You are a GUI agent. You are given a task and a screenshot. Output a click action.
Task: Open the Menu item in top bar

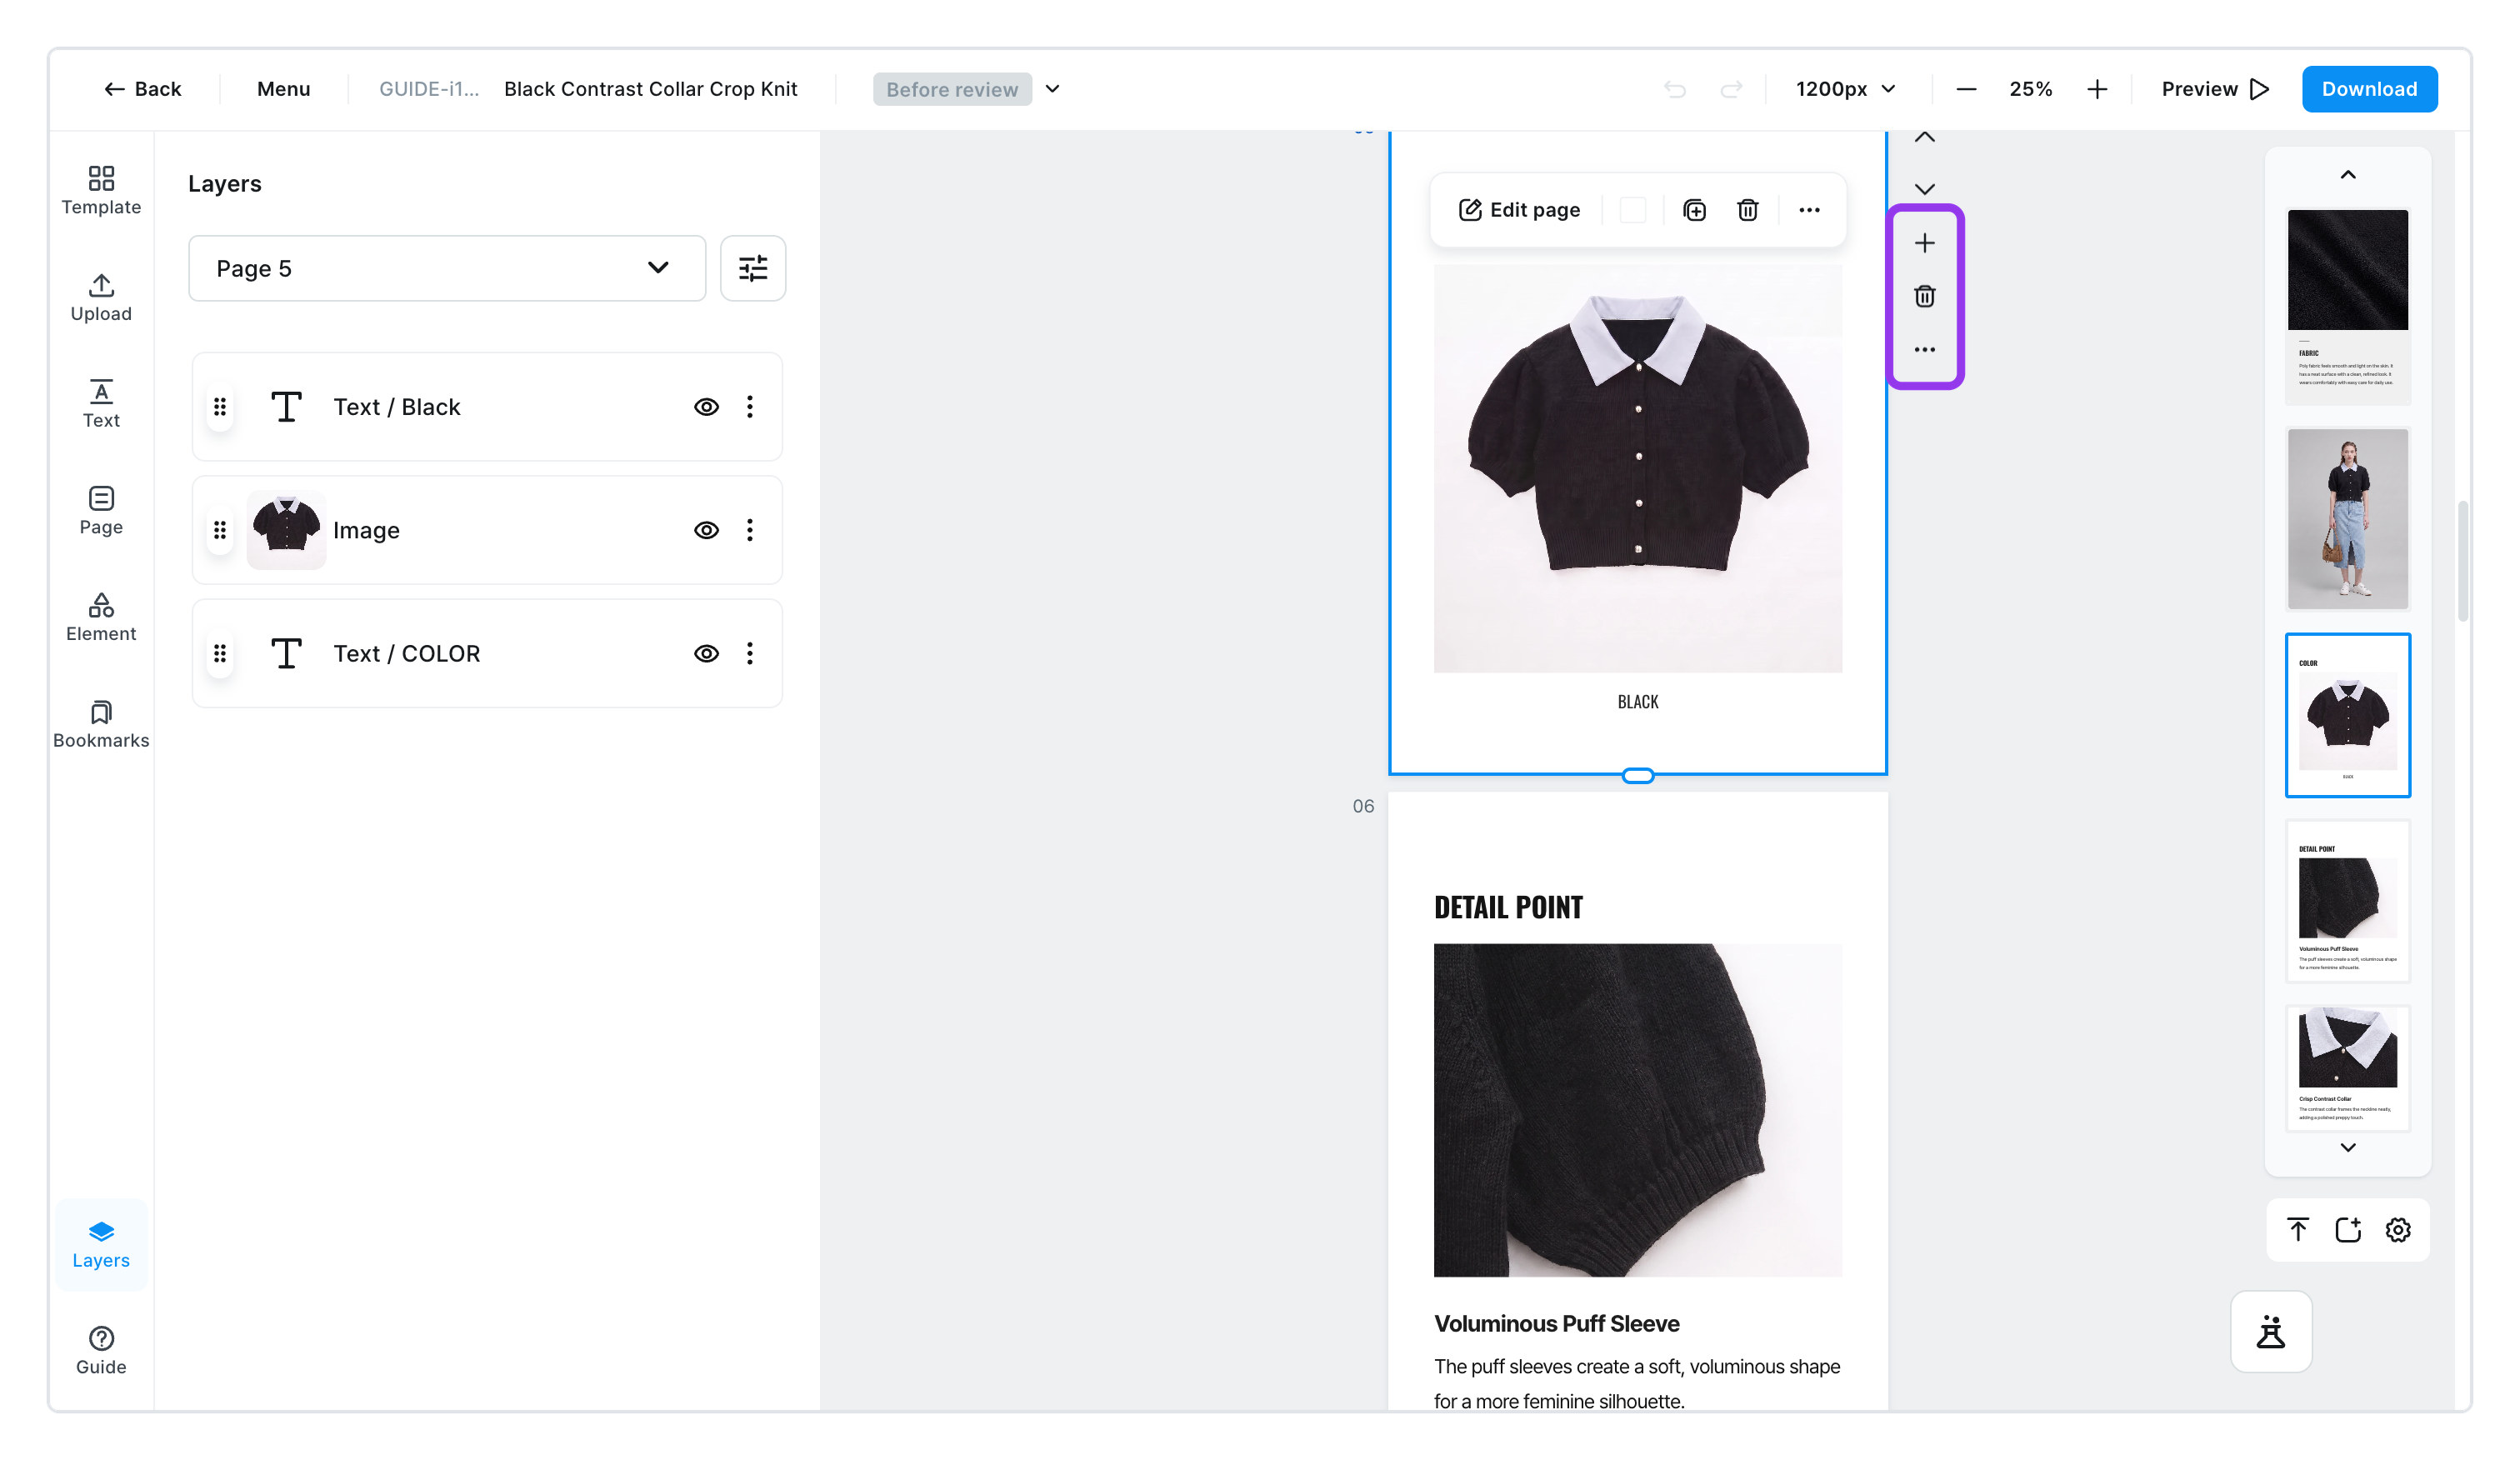(283, 89)
